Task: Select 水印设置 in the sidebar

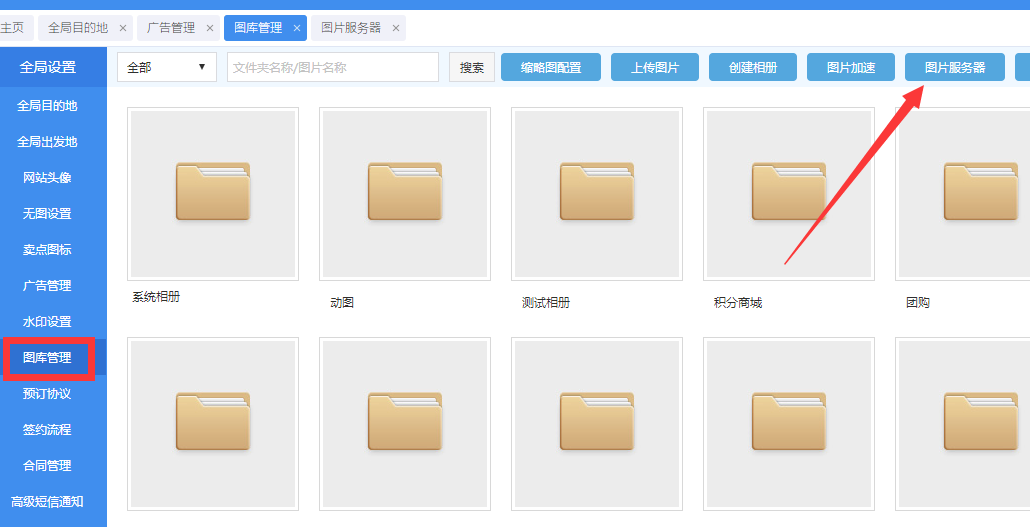Action: [x=47, y=322]
